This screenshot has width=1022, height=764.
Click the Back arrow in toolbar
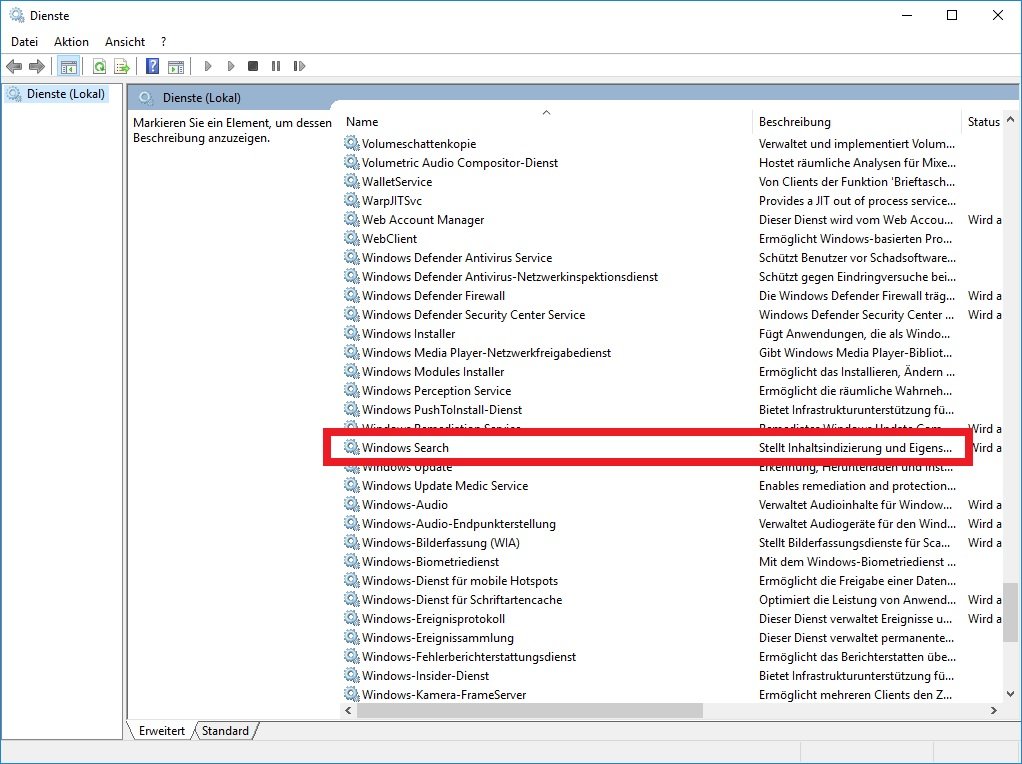pyautogui.click(x=14, y=66)
